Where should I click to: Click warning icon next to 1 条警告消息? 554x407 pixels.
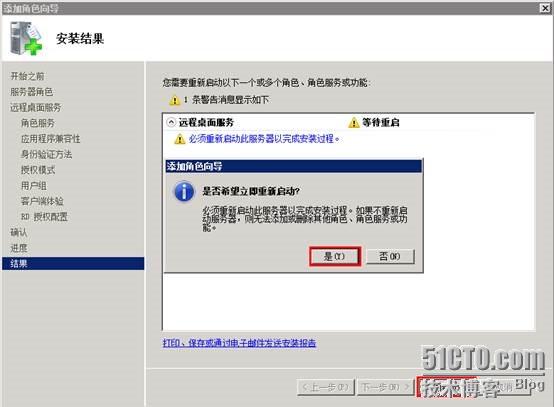coord(175,100)
